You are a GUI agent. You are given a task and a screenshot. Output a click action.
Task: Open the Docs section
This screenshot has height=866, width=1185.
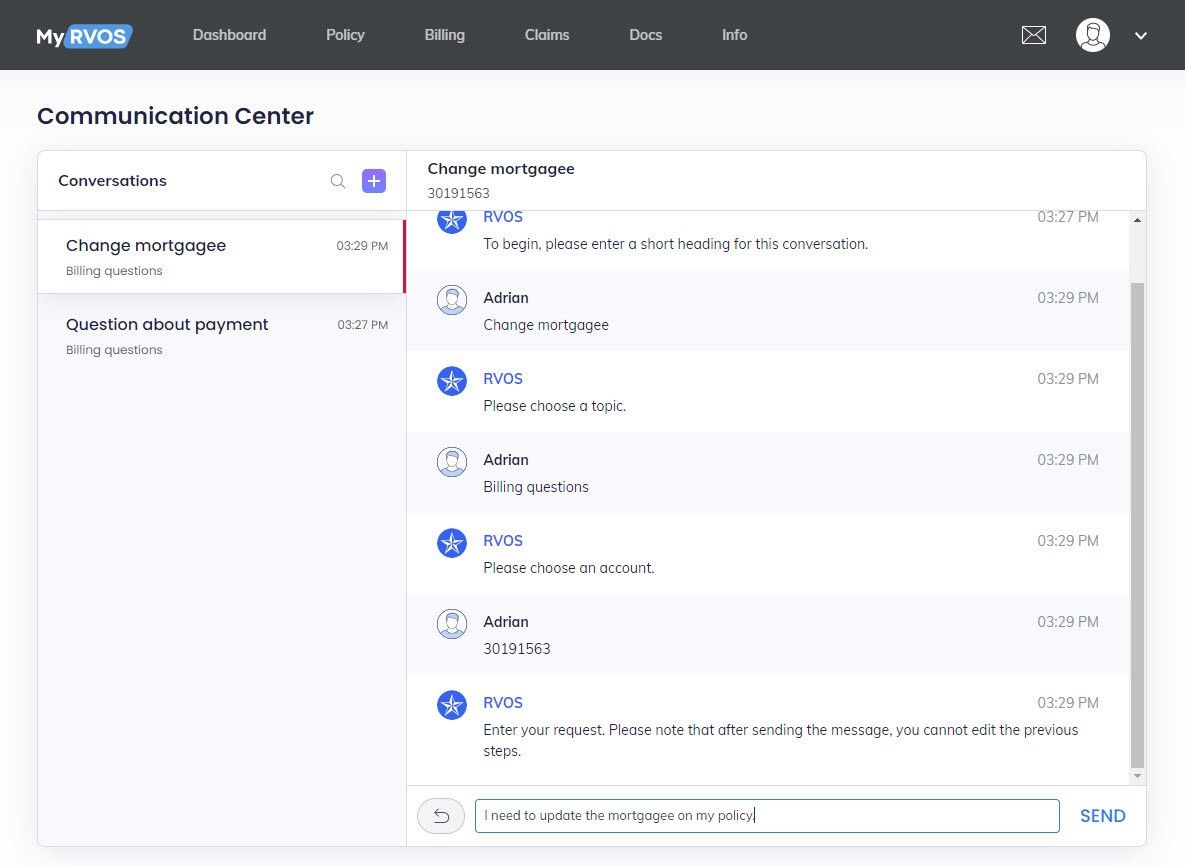pyautogui.click(x=645, y=35)
